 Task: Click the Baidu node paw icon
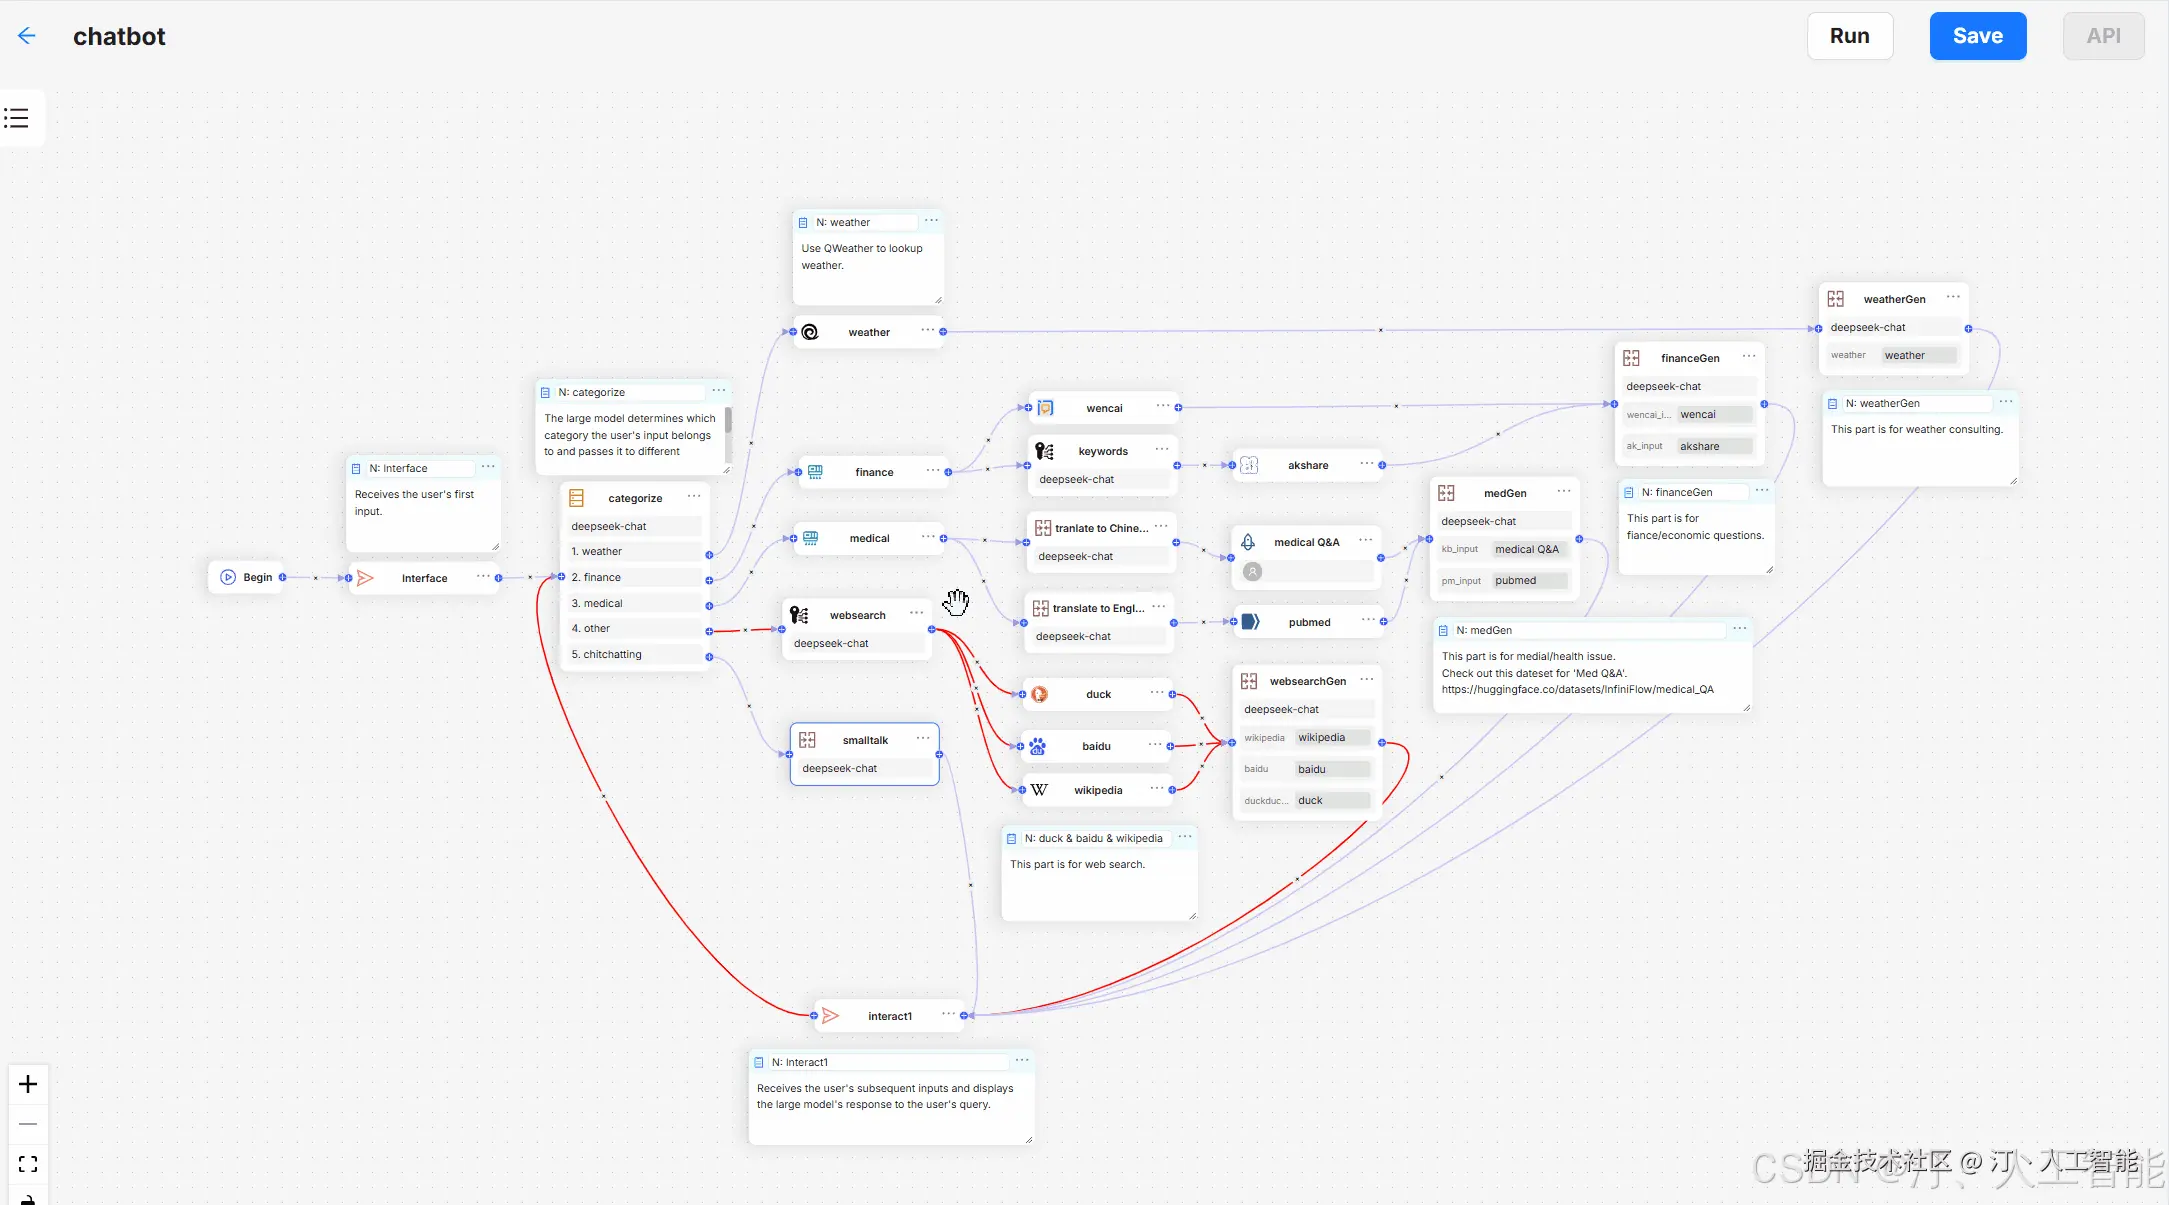tap(1038, 746)
